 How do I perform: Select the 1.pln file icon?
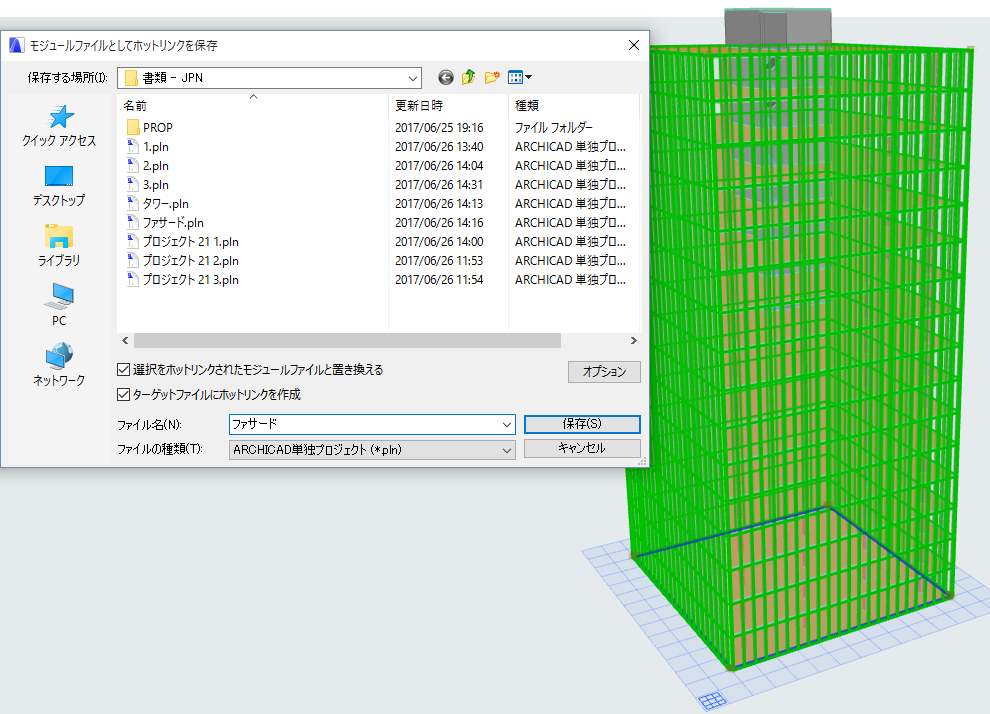pyautogui.click(x=133, y=146)
